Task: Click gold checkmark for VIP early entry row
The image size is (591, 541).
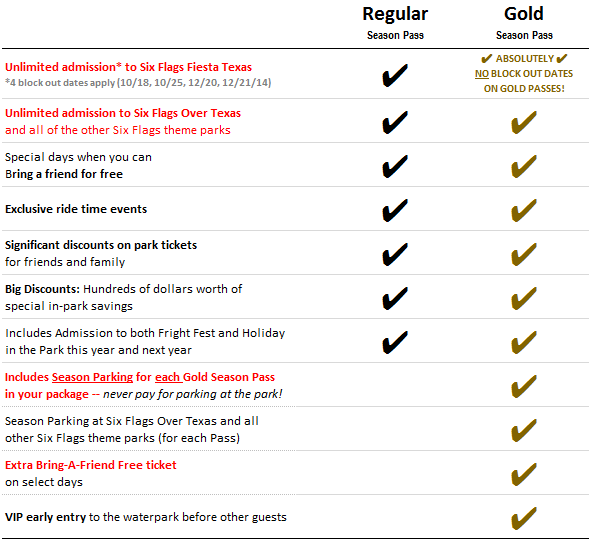Action: [524, 518]
